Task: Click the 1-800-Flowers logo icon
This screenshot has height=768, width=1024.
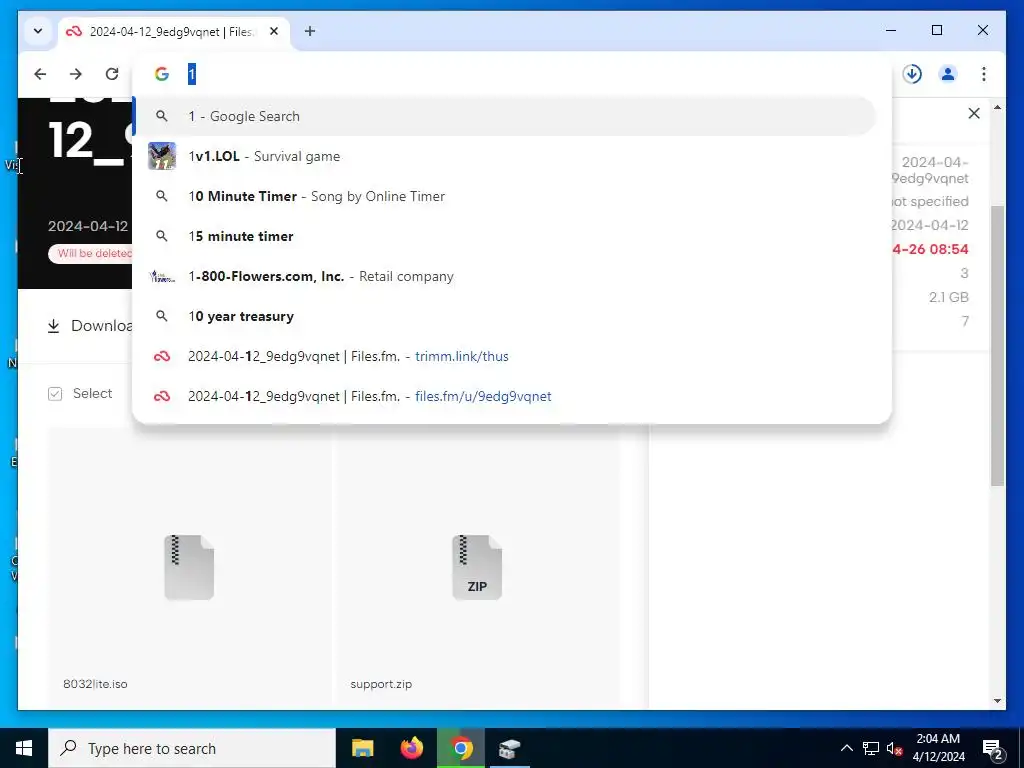Action: pos(162,276)
